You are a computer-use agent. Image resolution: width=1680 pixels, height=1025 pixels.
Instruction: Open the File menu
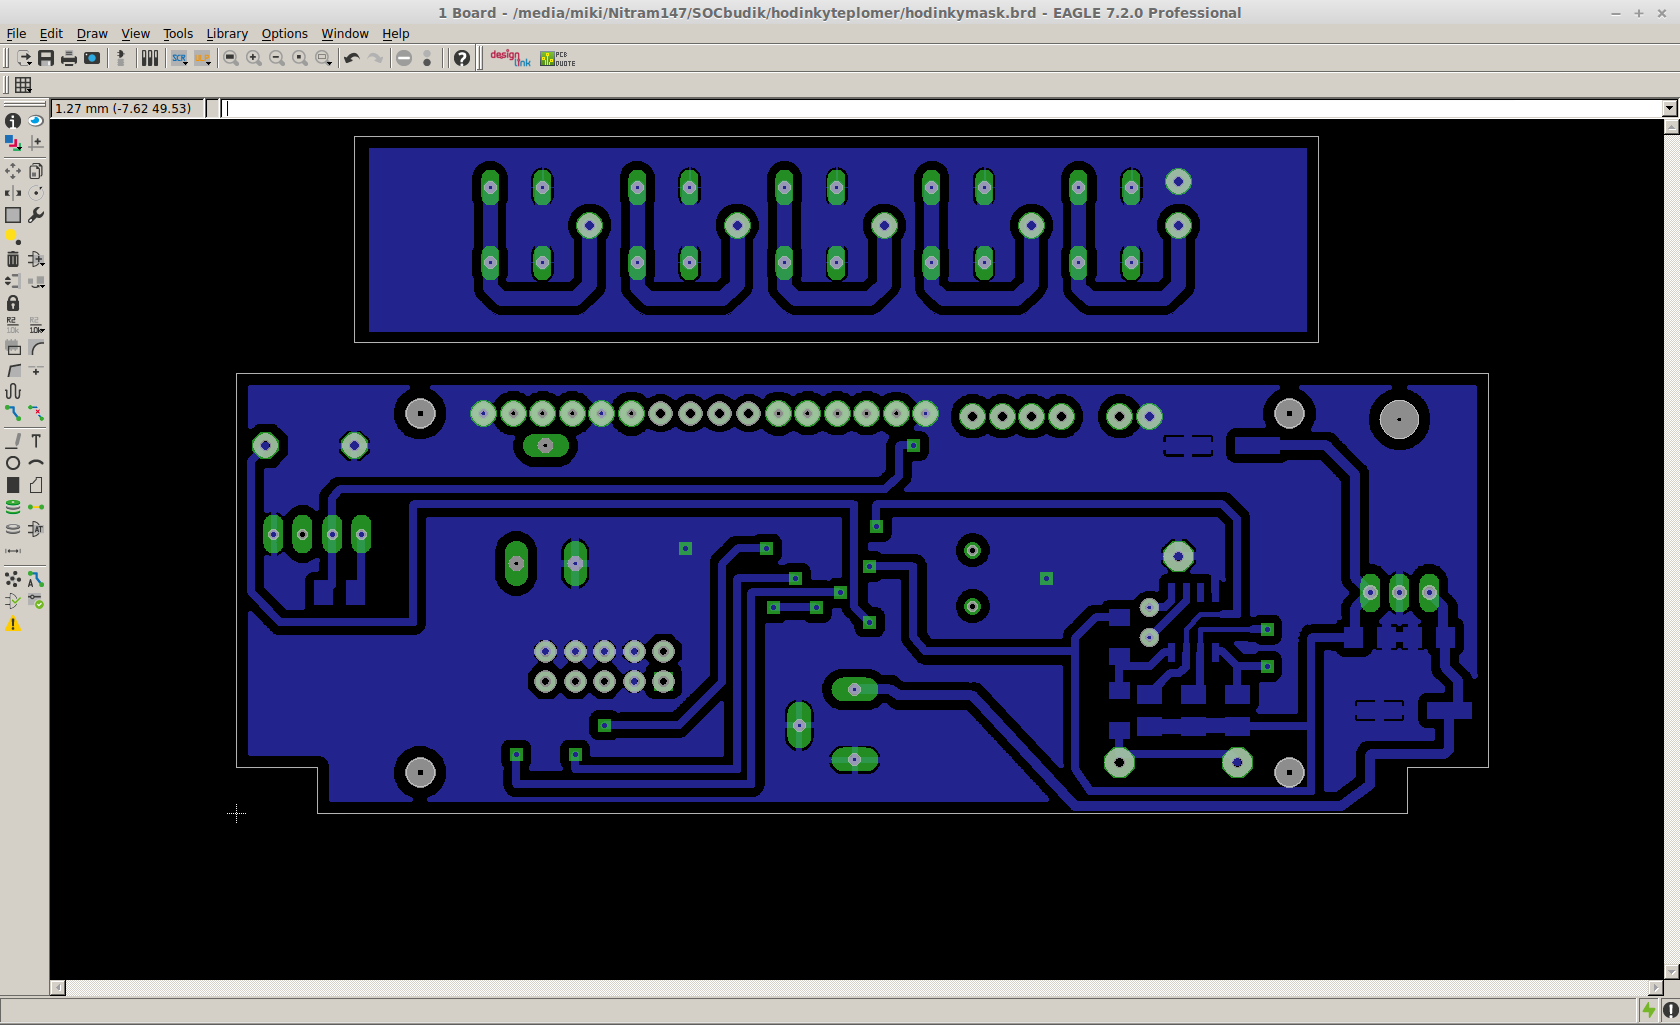16,33
